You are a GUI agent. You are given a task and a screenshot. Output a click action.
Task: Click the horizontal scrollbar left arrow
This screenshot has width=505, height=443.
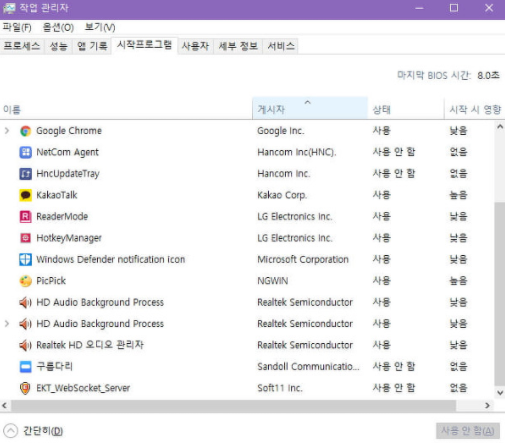point(5,405)
